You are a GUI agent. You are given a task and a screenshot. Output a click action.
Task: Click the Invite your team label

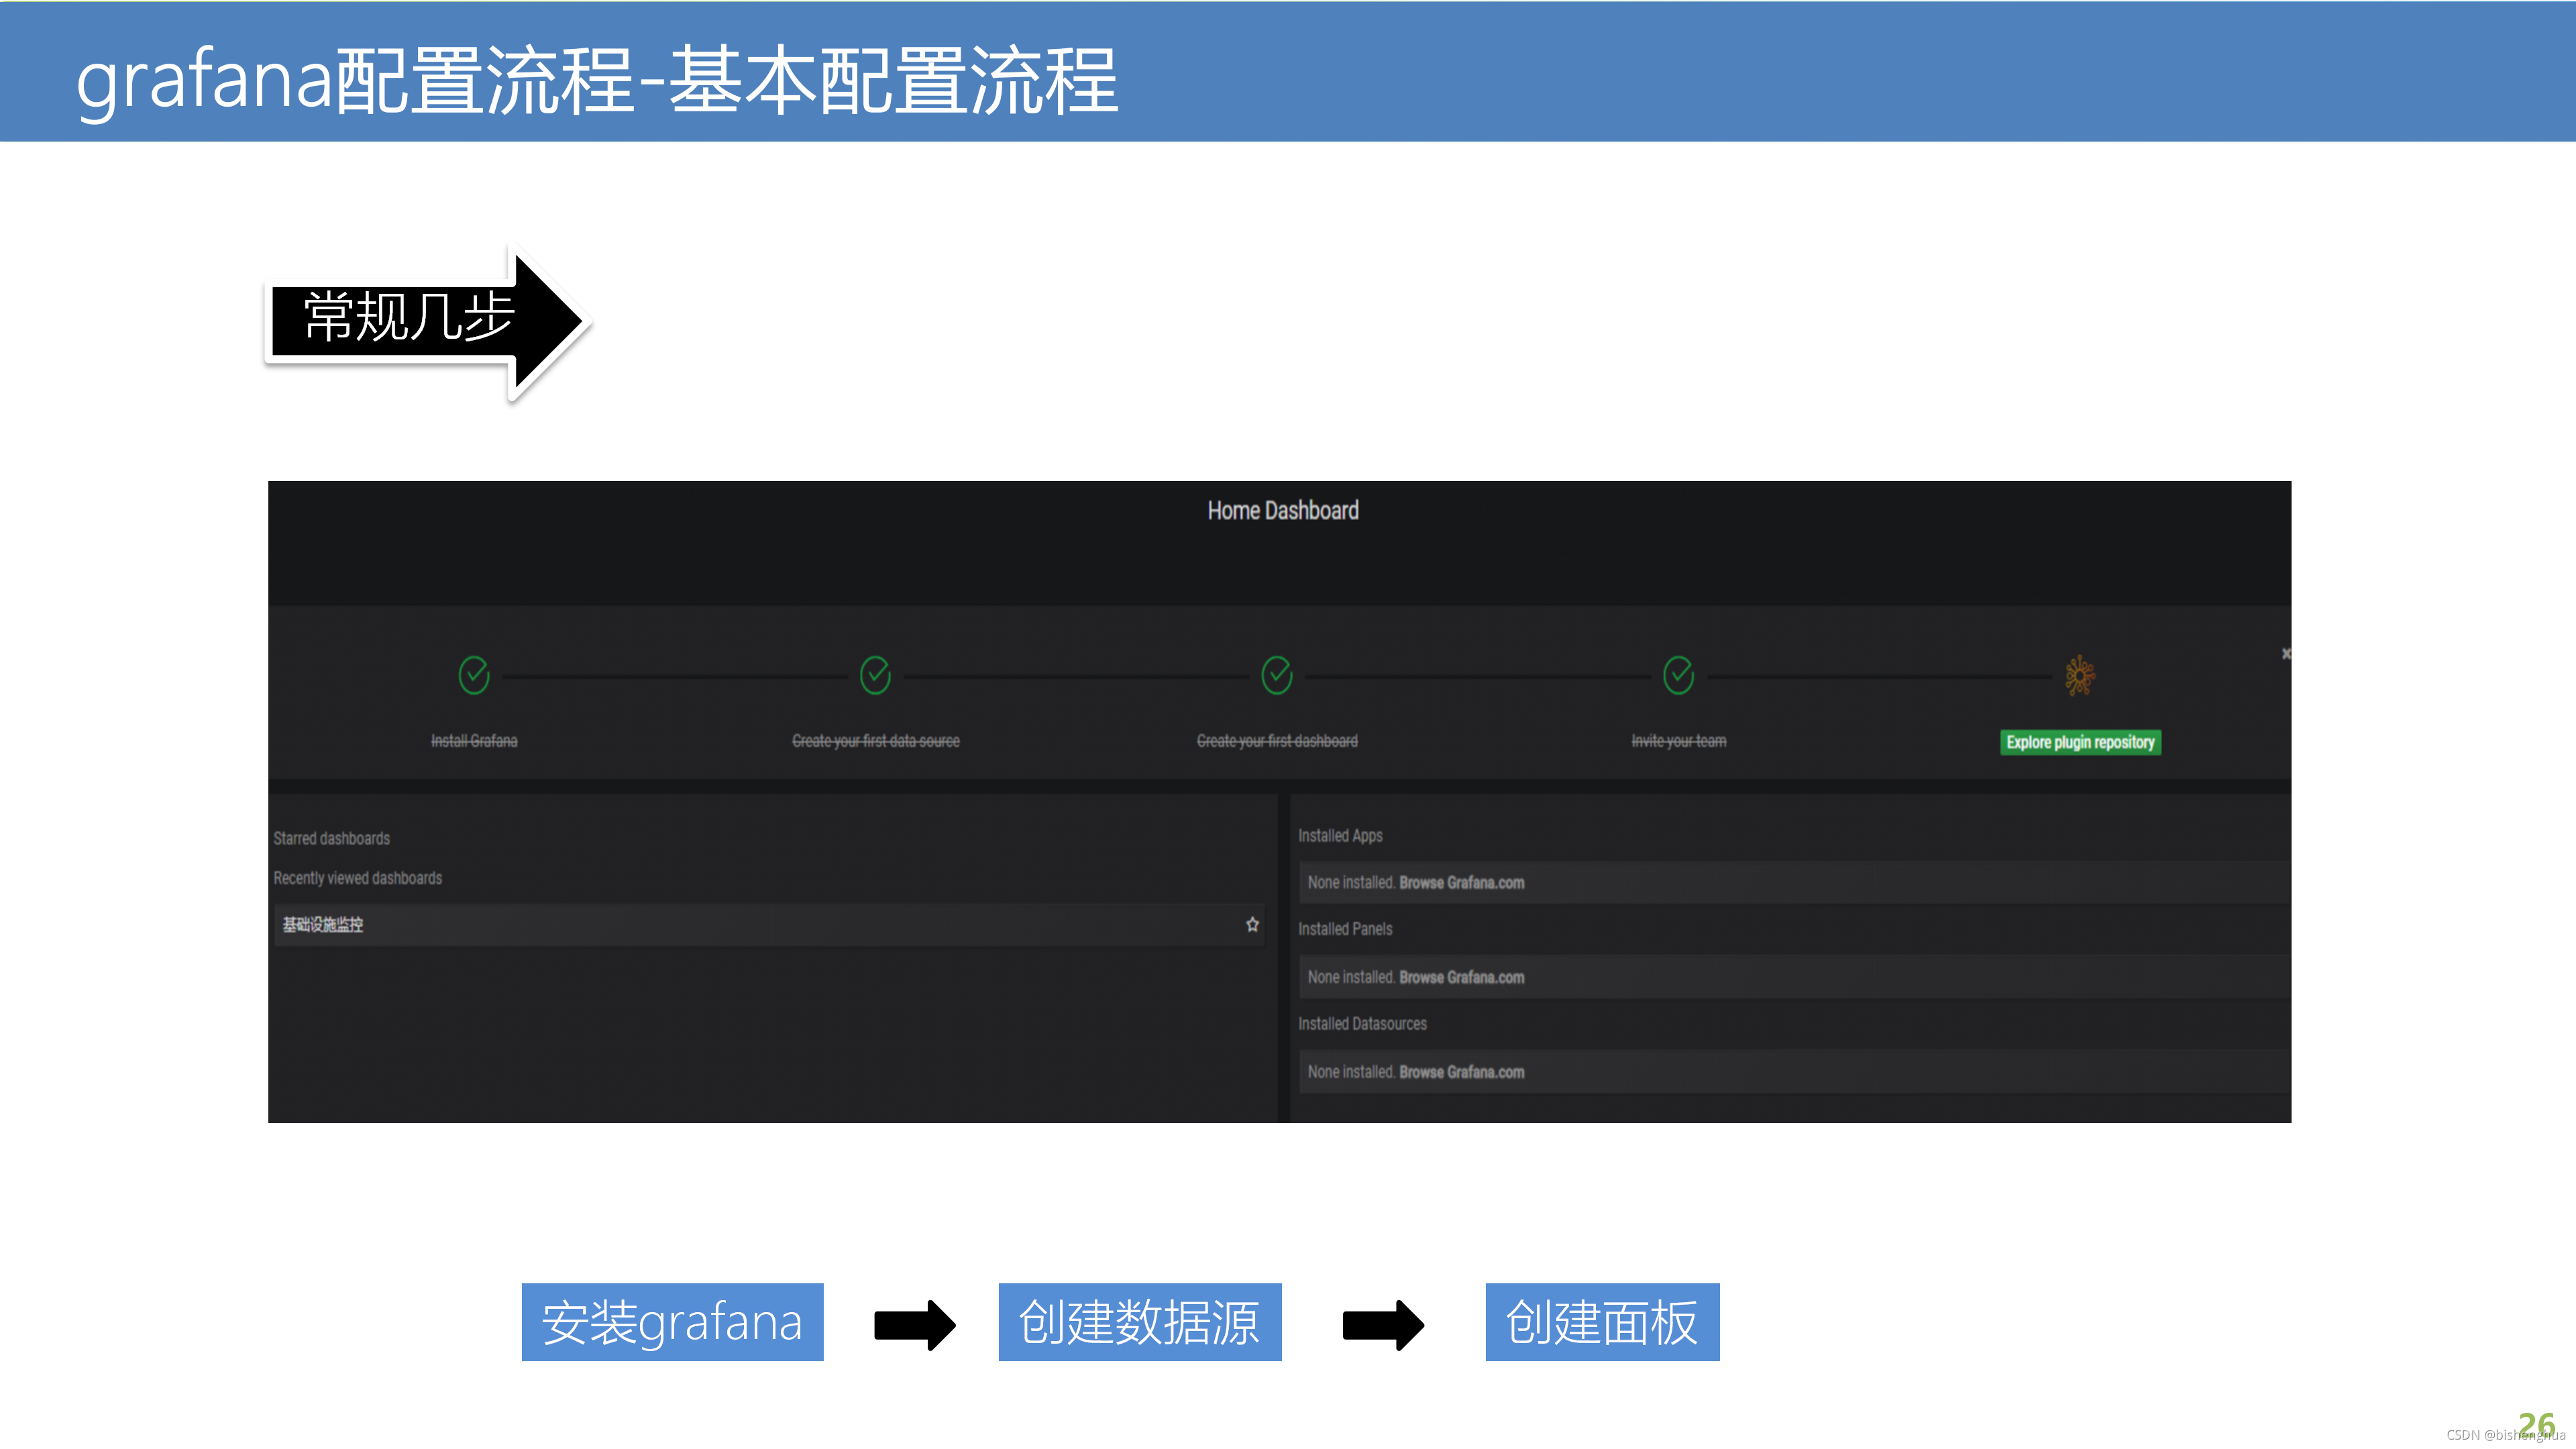point(1678,741)
